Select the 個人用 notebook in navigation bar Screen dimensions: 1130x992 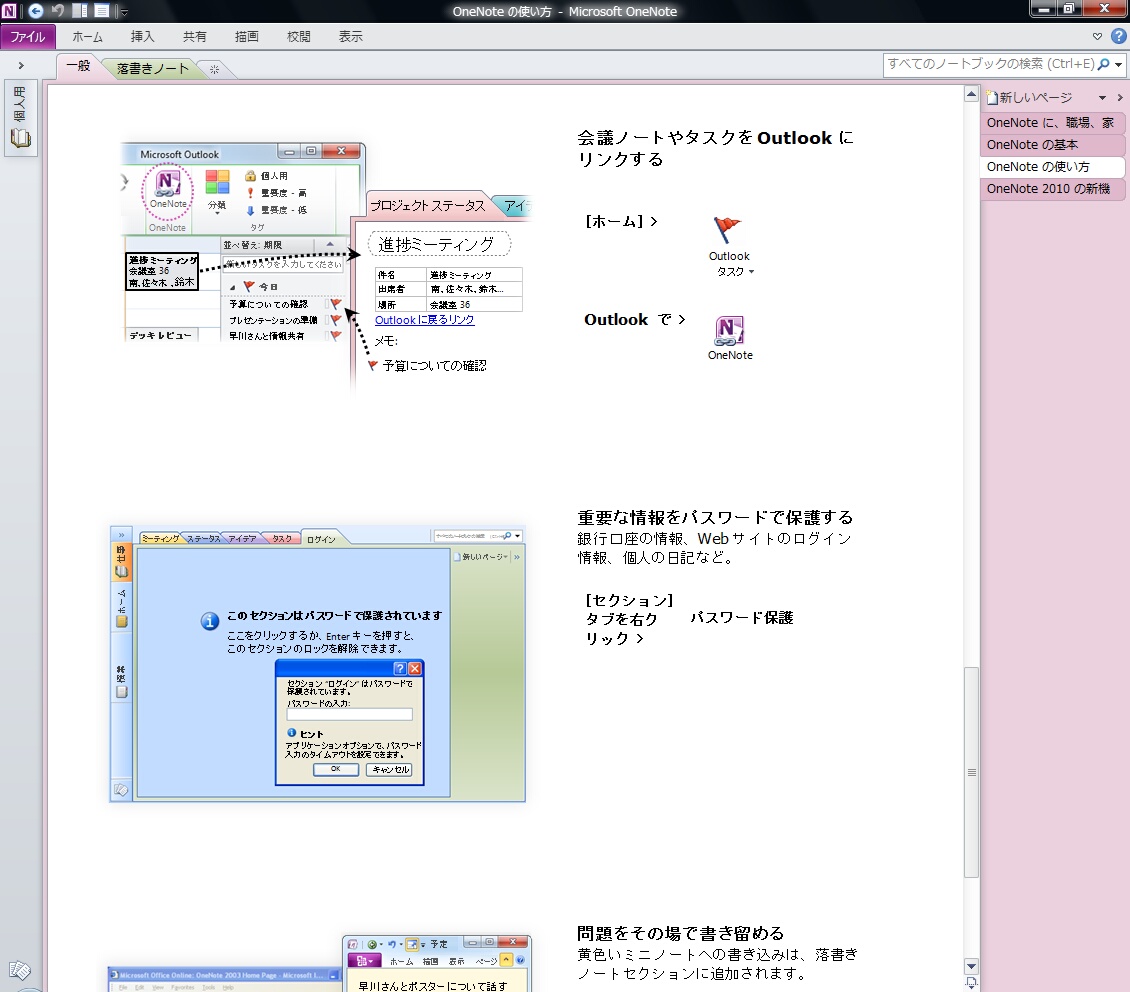pyautogui.click(x=20, y=117)
